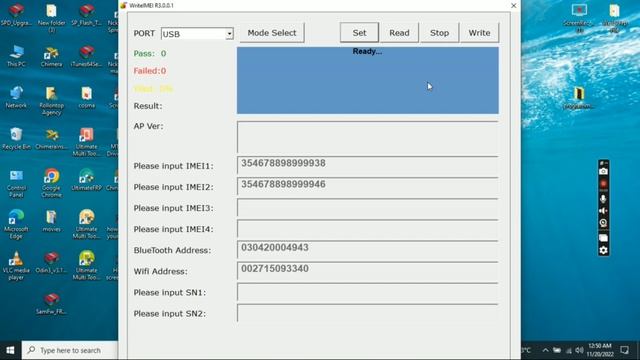Click the webcam icon in the recorder toolbar
The height and width of the screenshot is (360, 640).
point(603,223)
